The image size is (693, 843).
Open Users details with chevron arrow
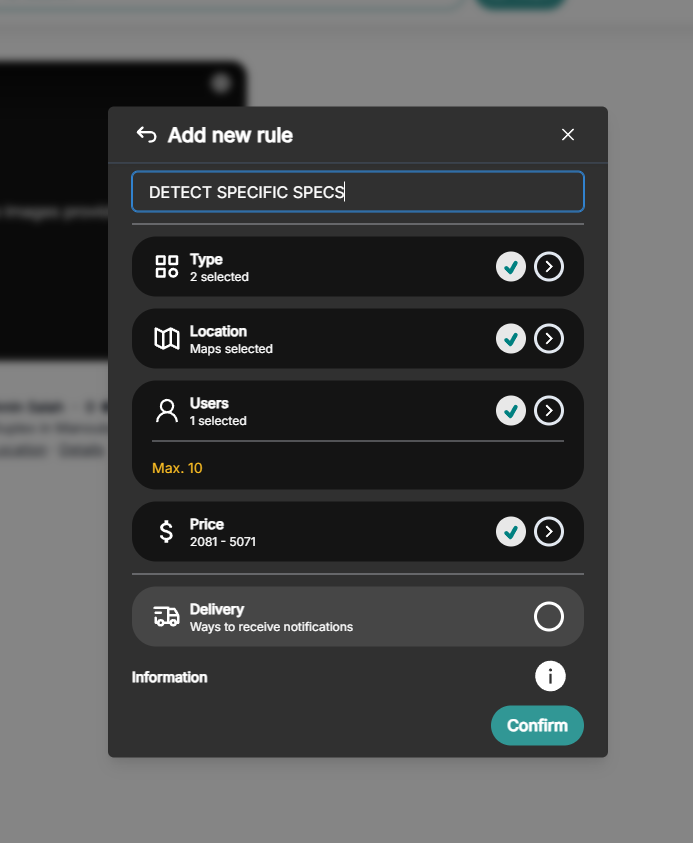coord(549,411)
